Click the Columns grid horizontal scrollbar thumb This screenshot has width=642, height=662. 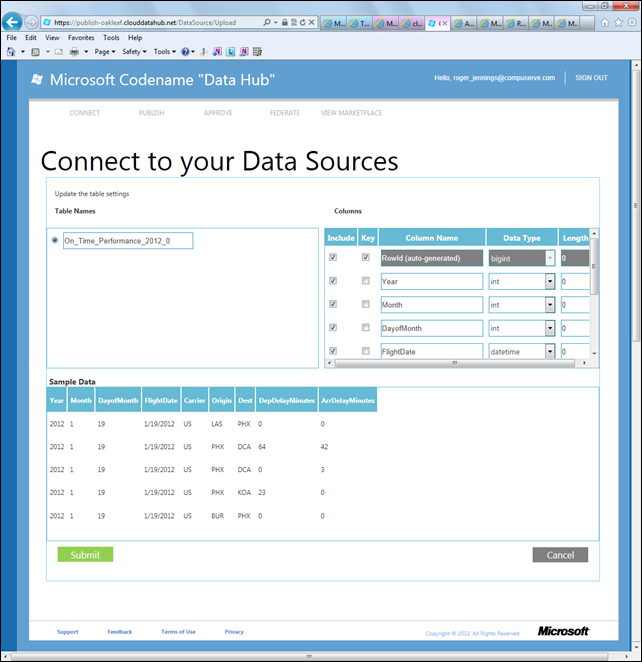(455, 363)
